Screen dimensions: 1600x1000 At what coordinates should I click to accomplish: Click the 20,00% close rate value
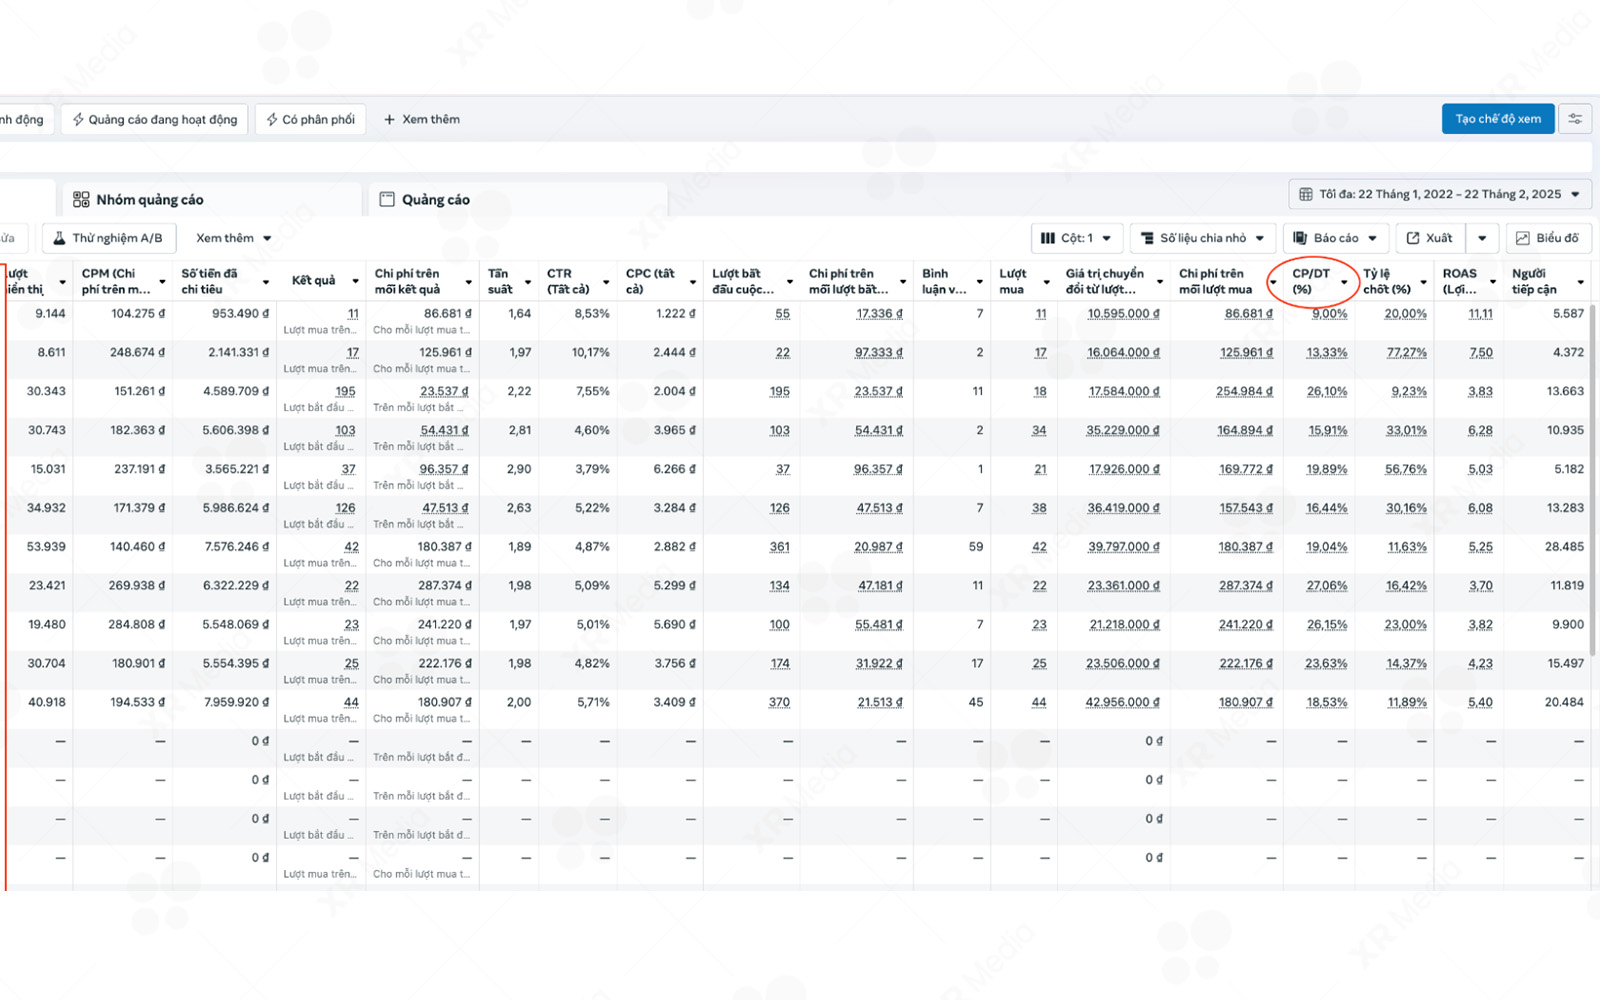pos(1406,314)
